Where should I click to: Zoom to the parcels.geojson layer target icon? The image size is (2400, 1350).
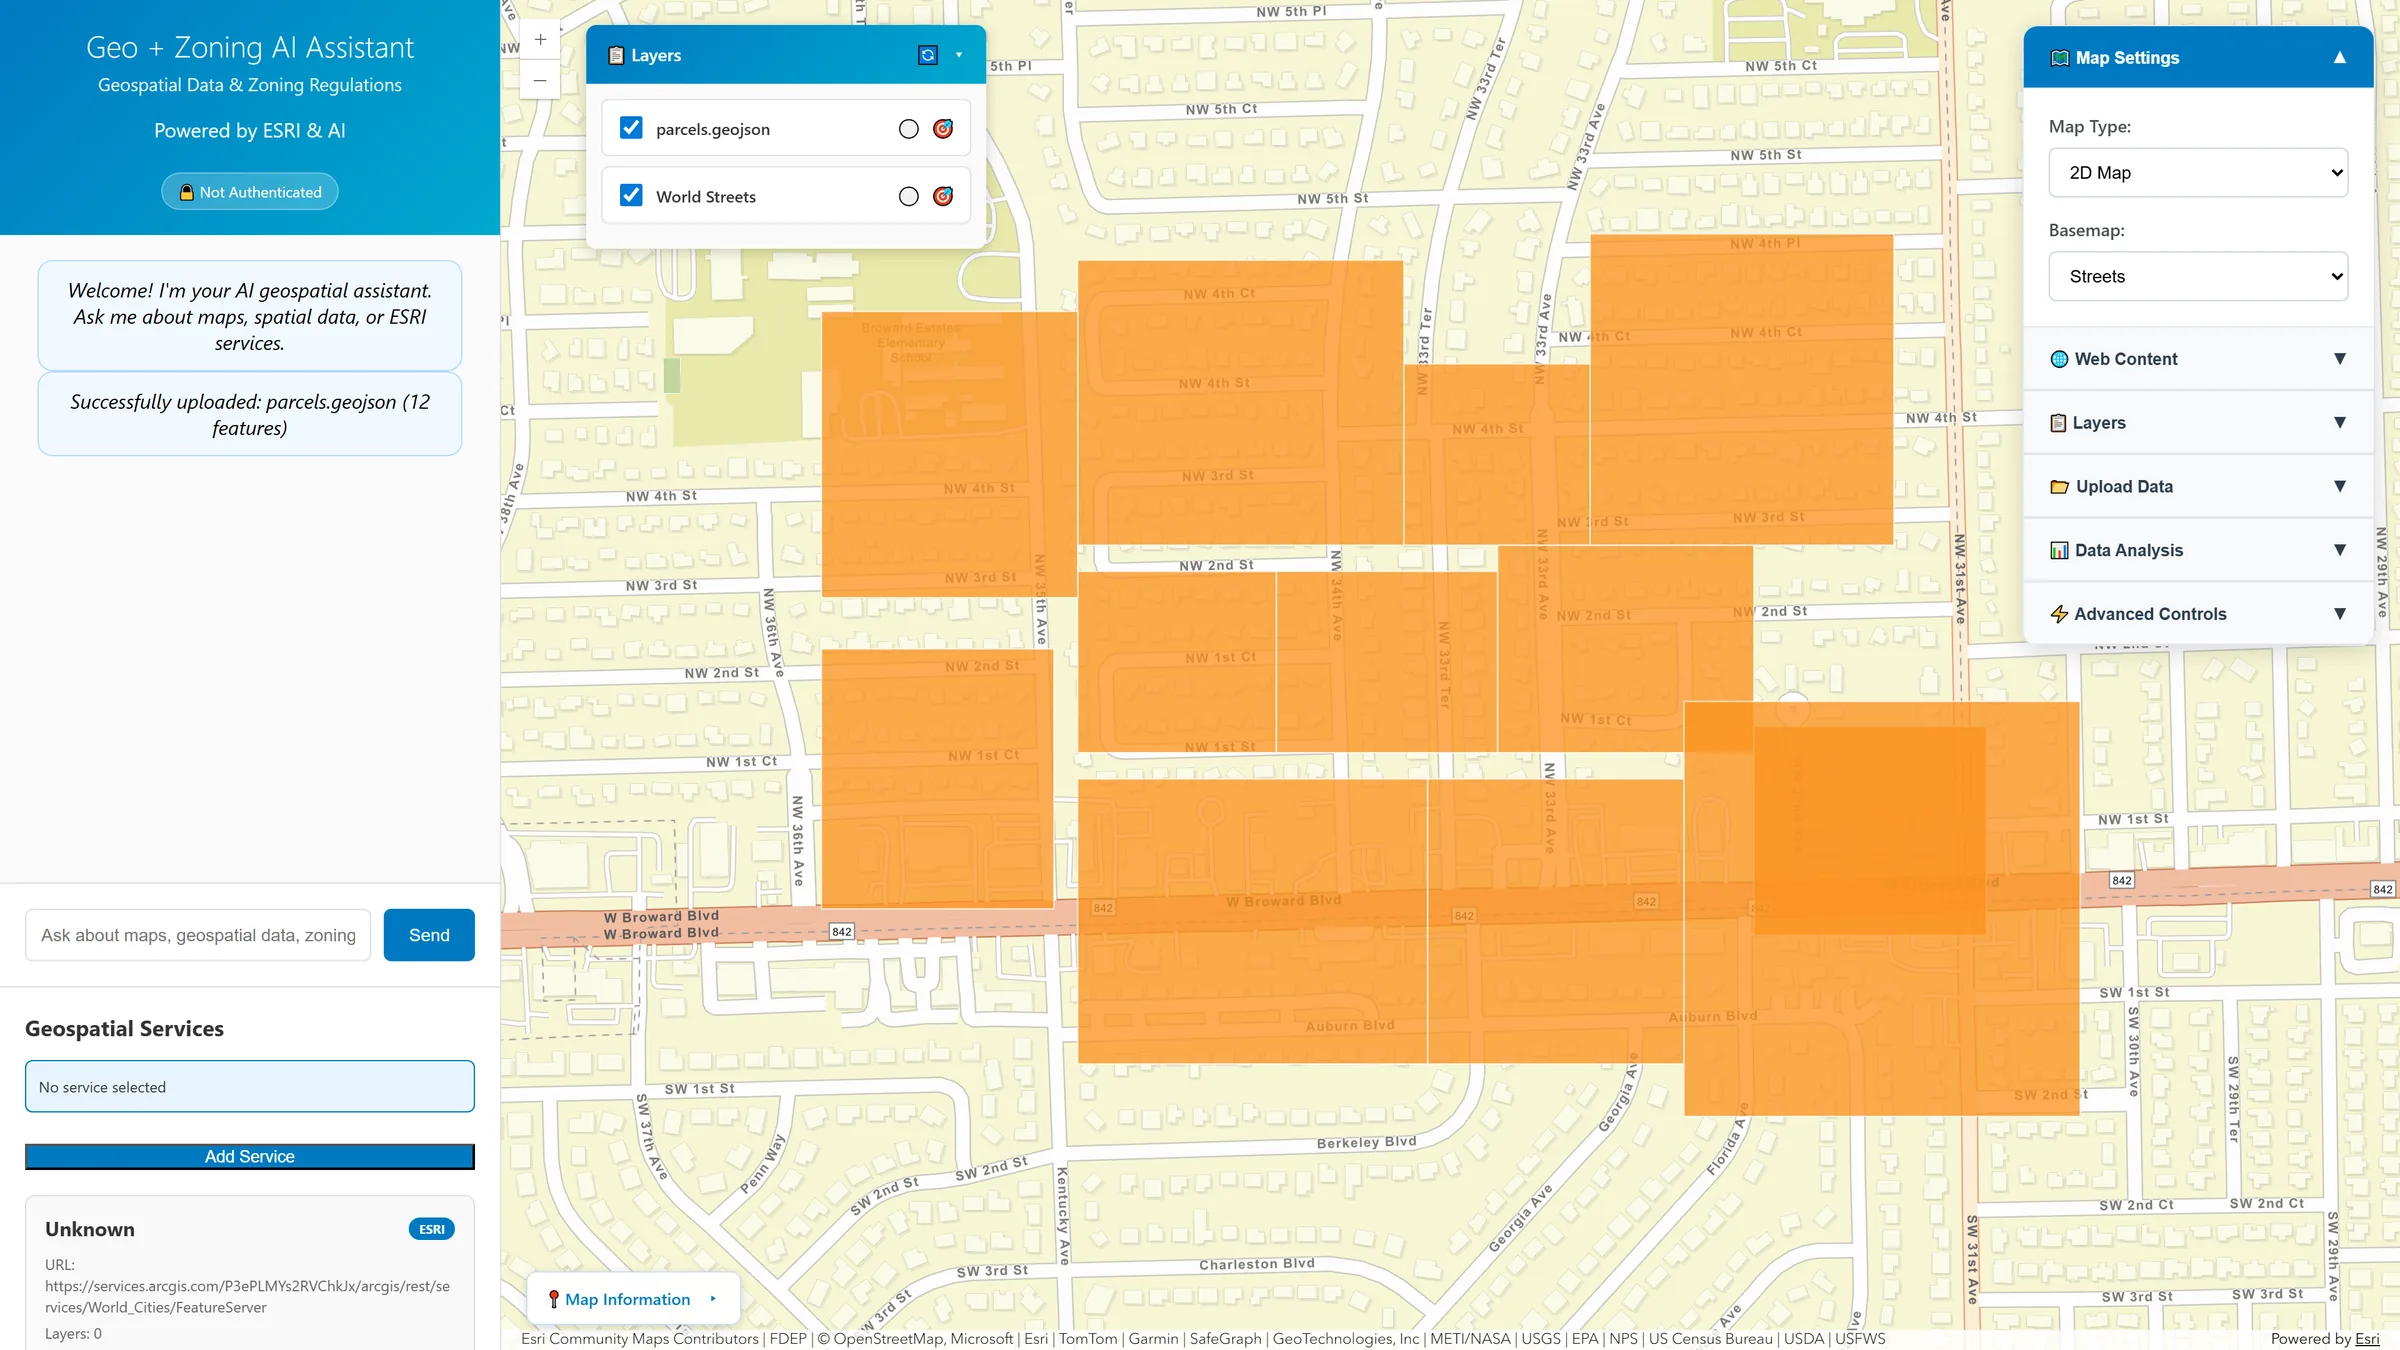pos(943,129)
